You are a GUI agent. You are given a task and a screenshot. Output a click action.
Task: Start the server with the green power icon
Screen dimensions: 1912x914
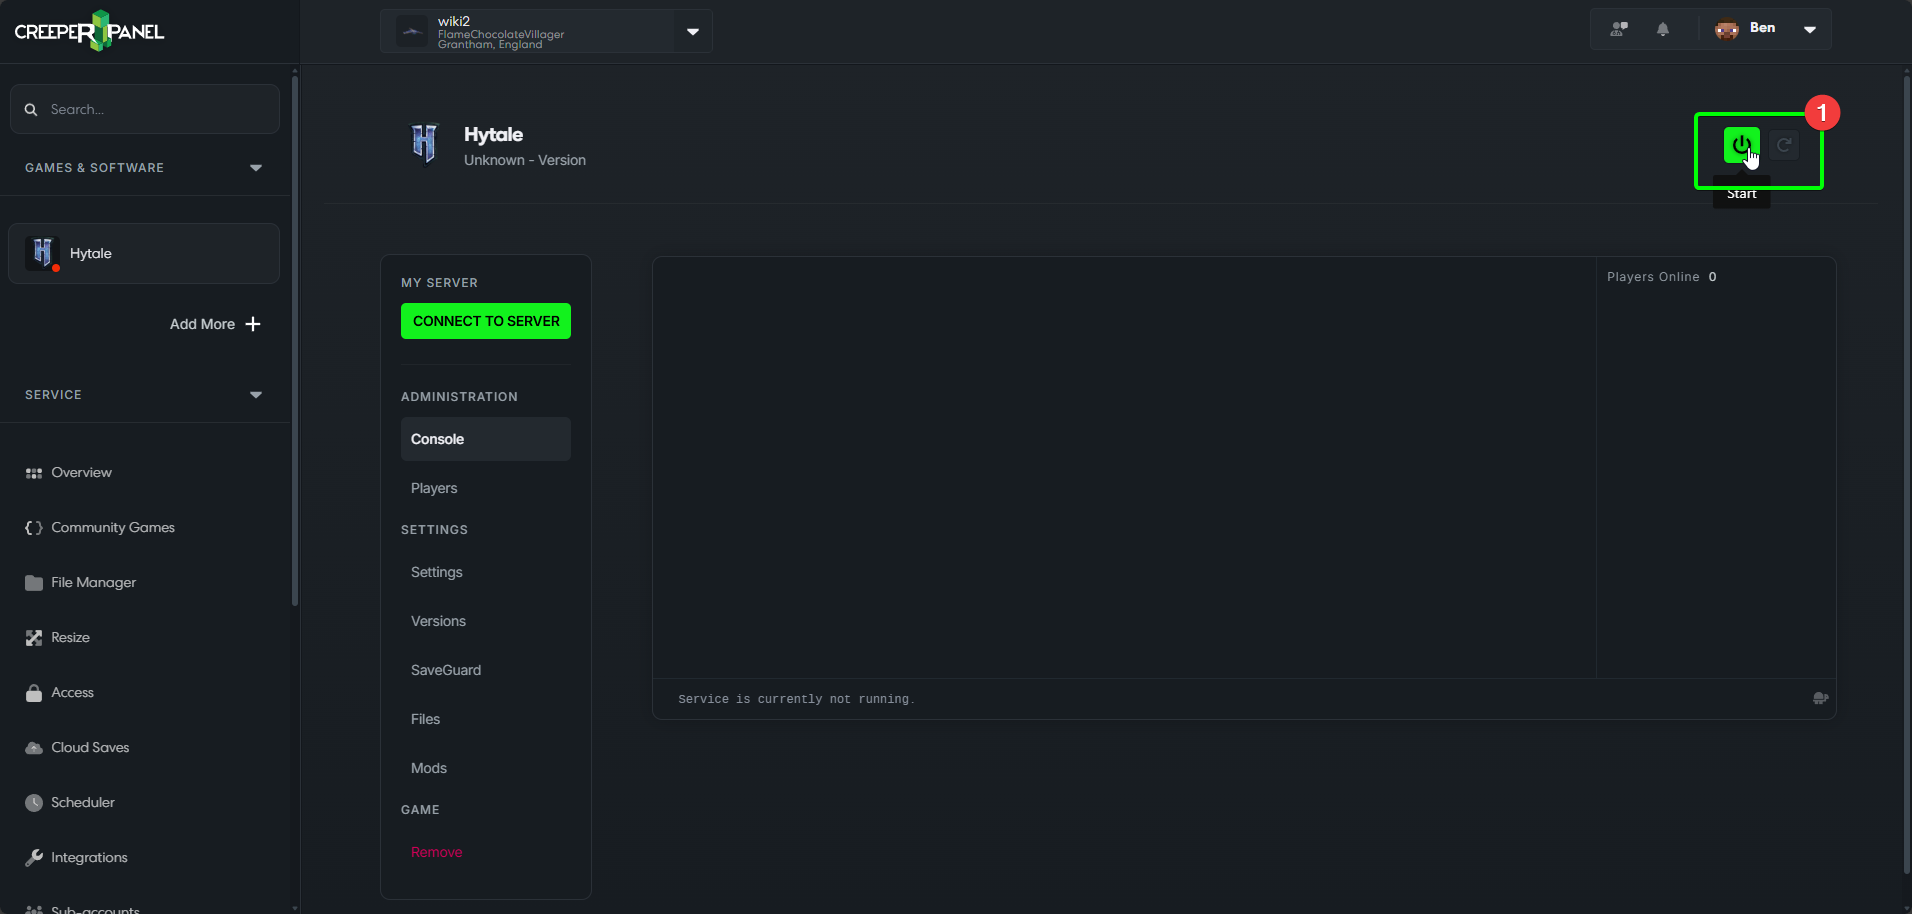pos(1741,145)
